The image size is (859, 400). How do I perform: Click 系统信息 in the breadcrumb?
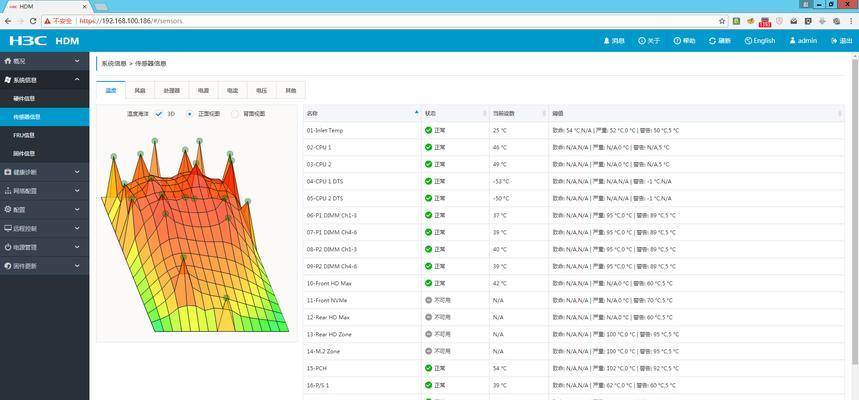113,64
